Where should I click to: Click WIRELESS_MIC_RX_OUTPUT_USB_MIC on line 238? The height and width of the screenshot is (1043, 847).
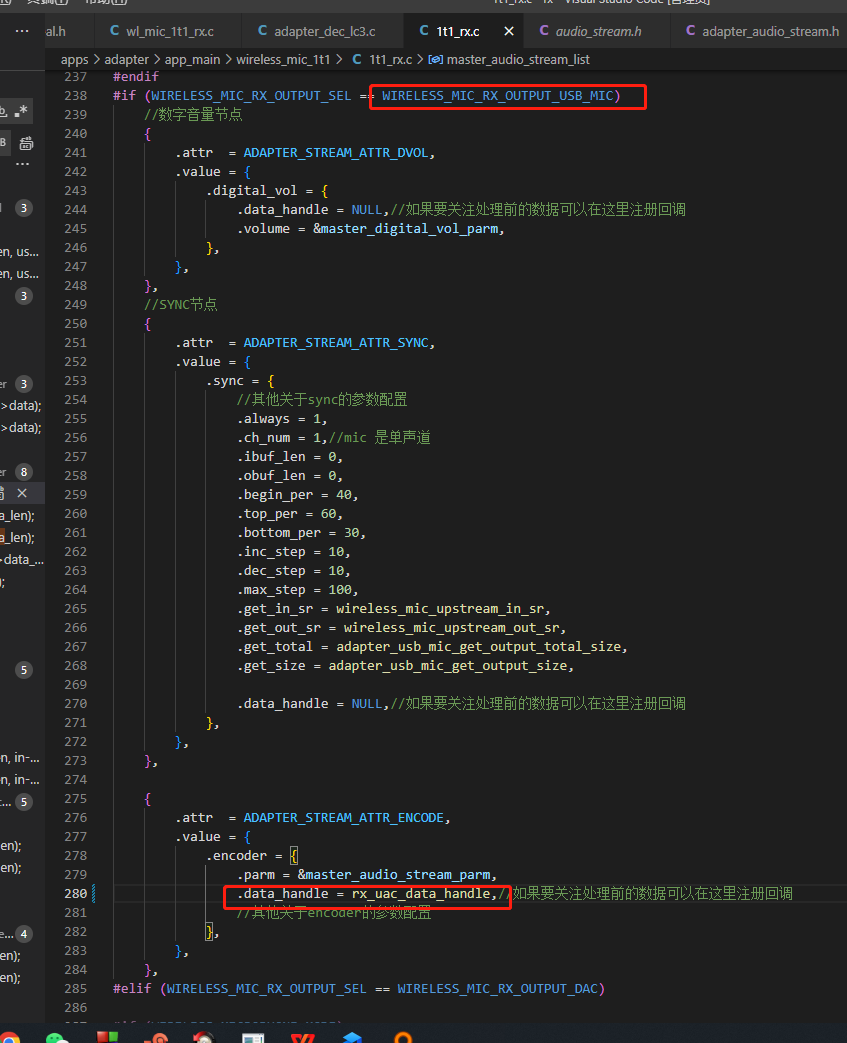tap(497, 96)
